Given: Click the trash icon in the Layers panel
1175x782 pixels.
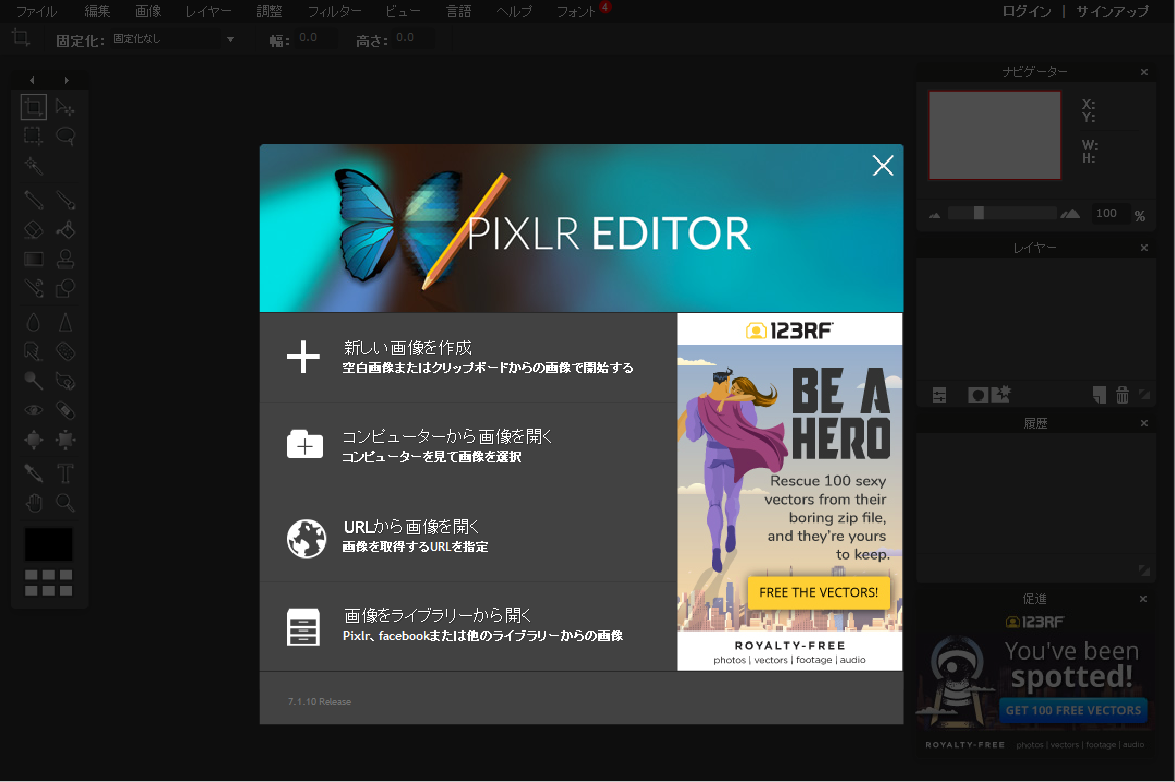Looking at the screenshot, I should tap(1122, 395).
